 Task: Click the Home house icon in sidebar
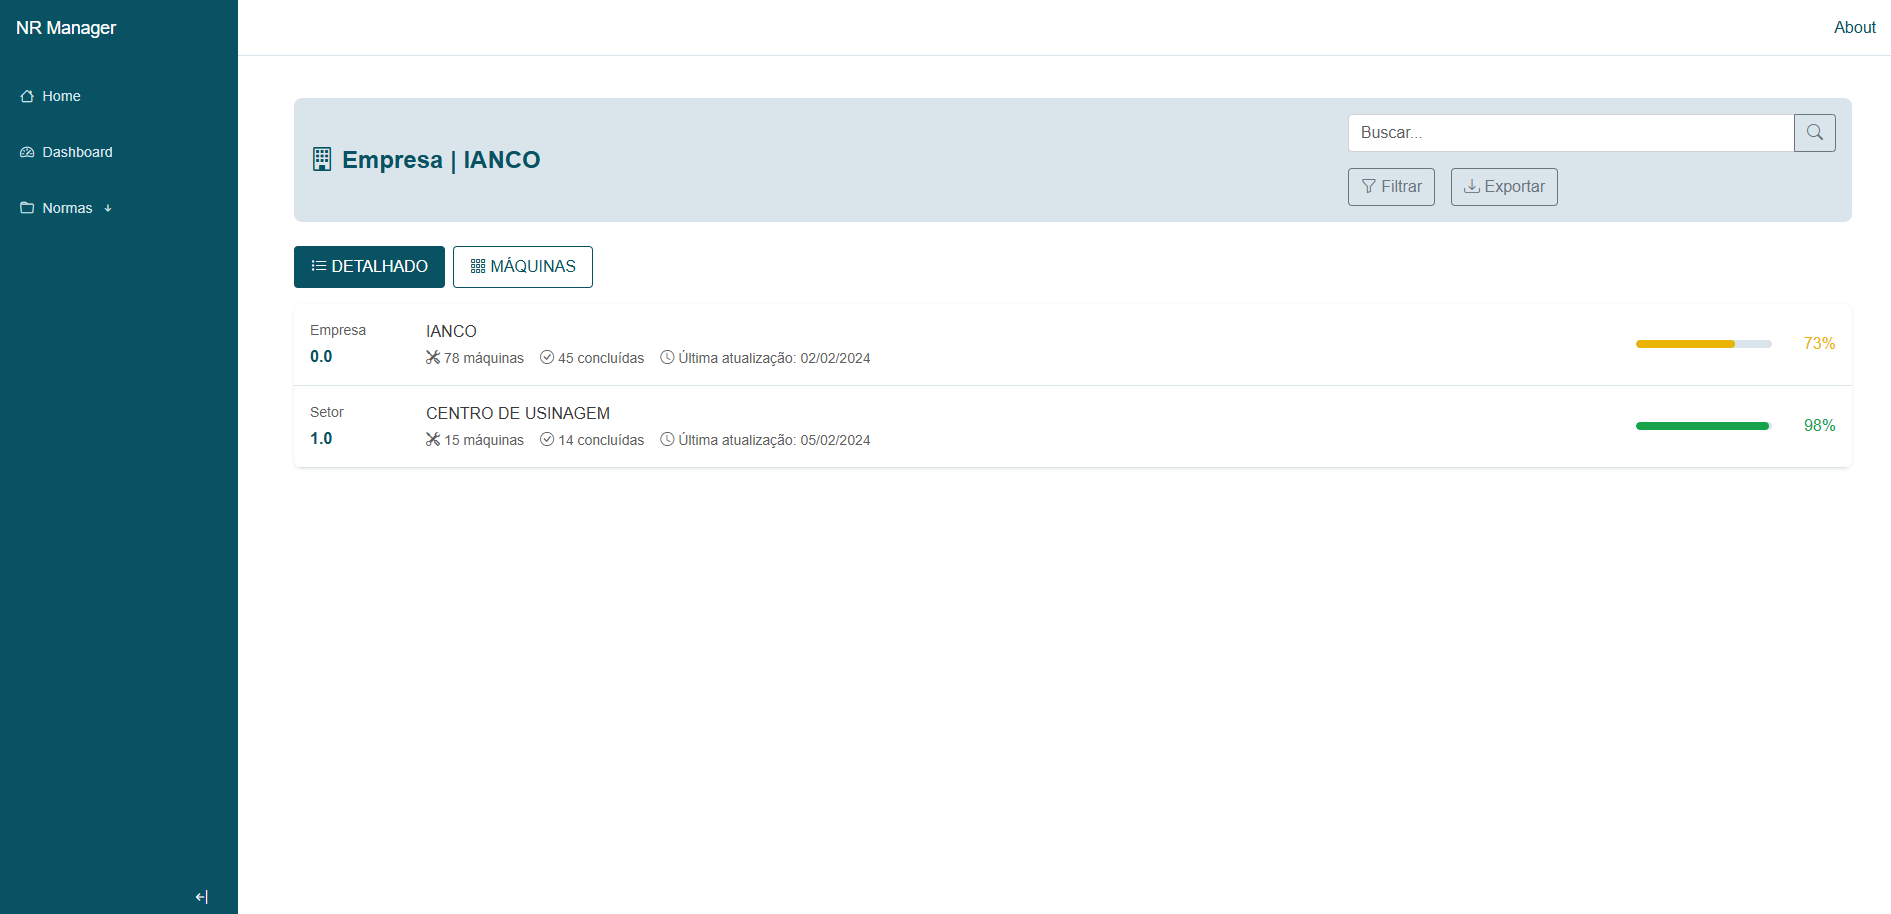click(x=27, y=97)
